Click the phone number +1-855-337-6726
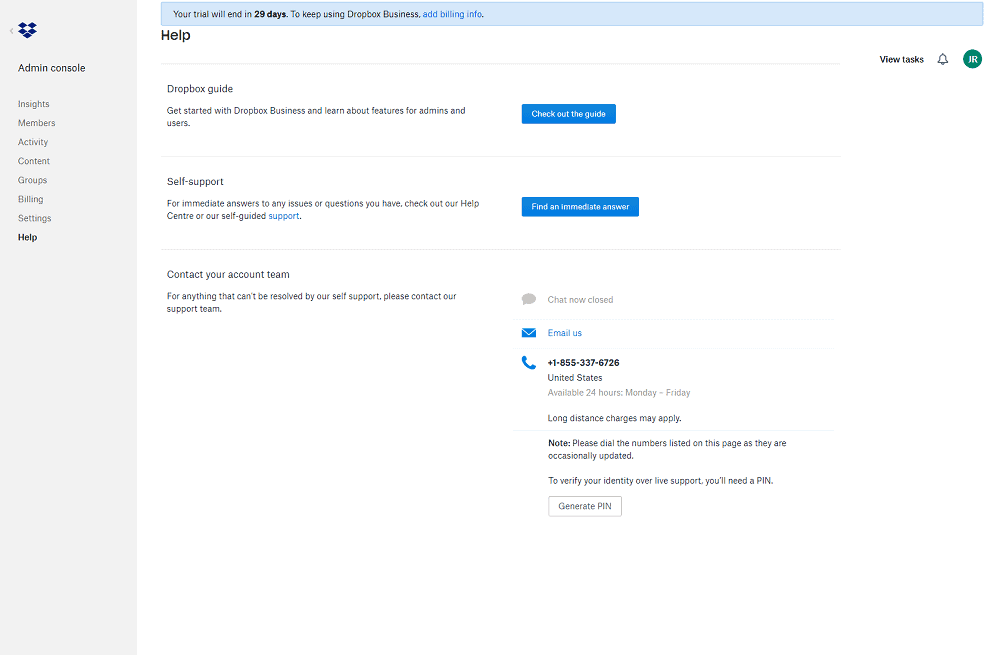Viewport: 1000px width, 655px height. click(x=584, y=363)
